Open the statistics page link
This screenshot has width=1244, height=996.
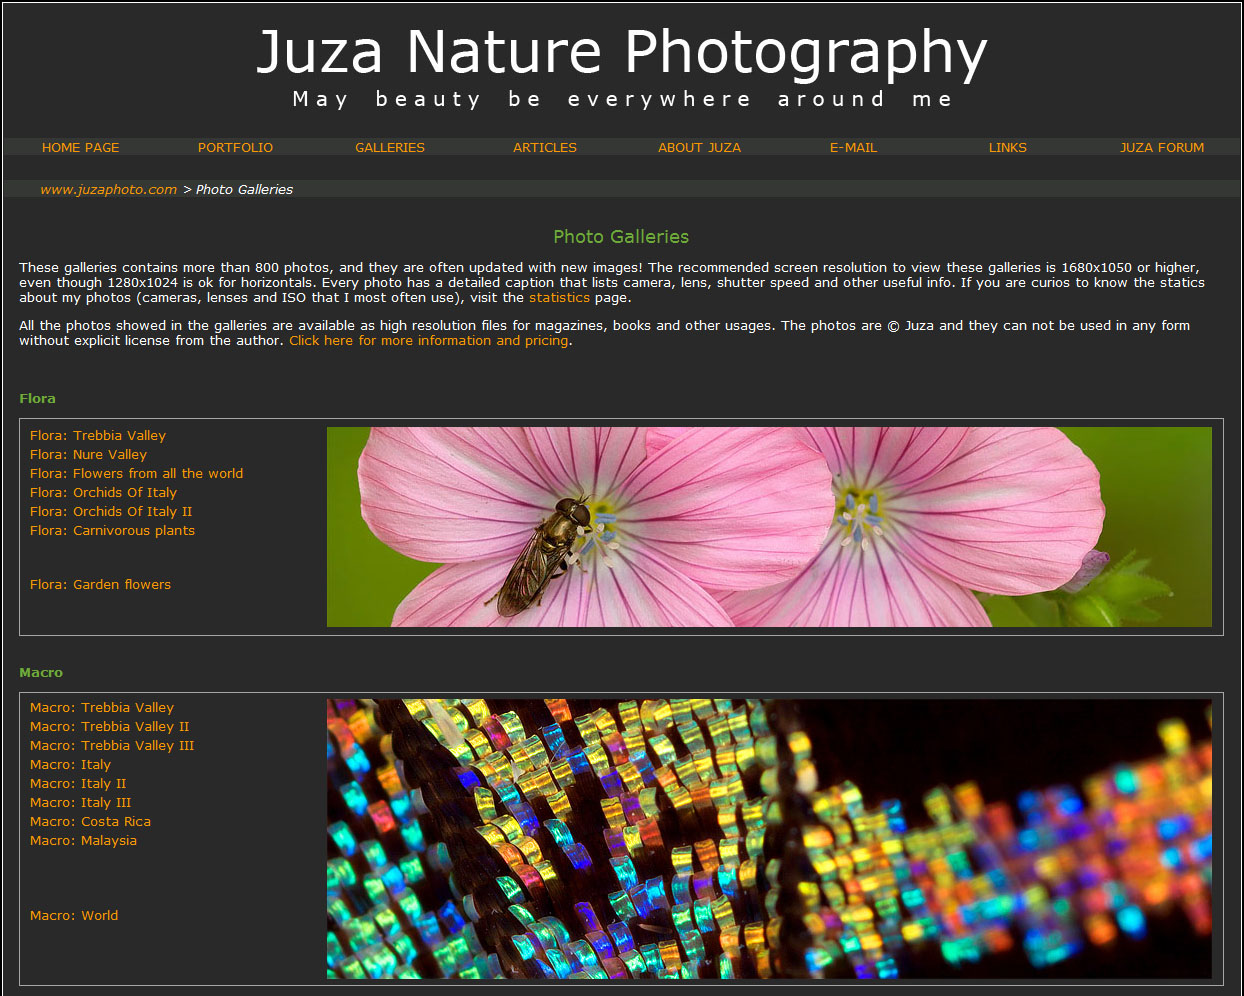pos(559,297)
